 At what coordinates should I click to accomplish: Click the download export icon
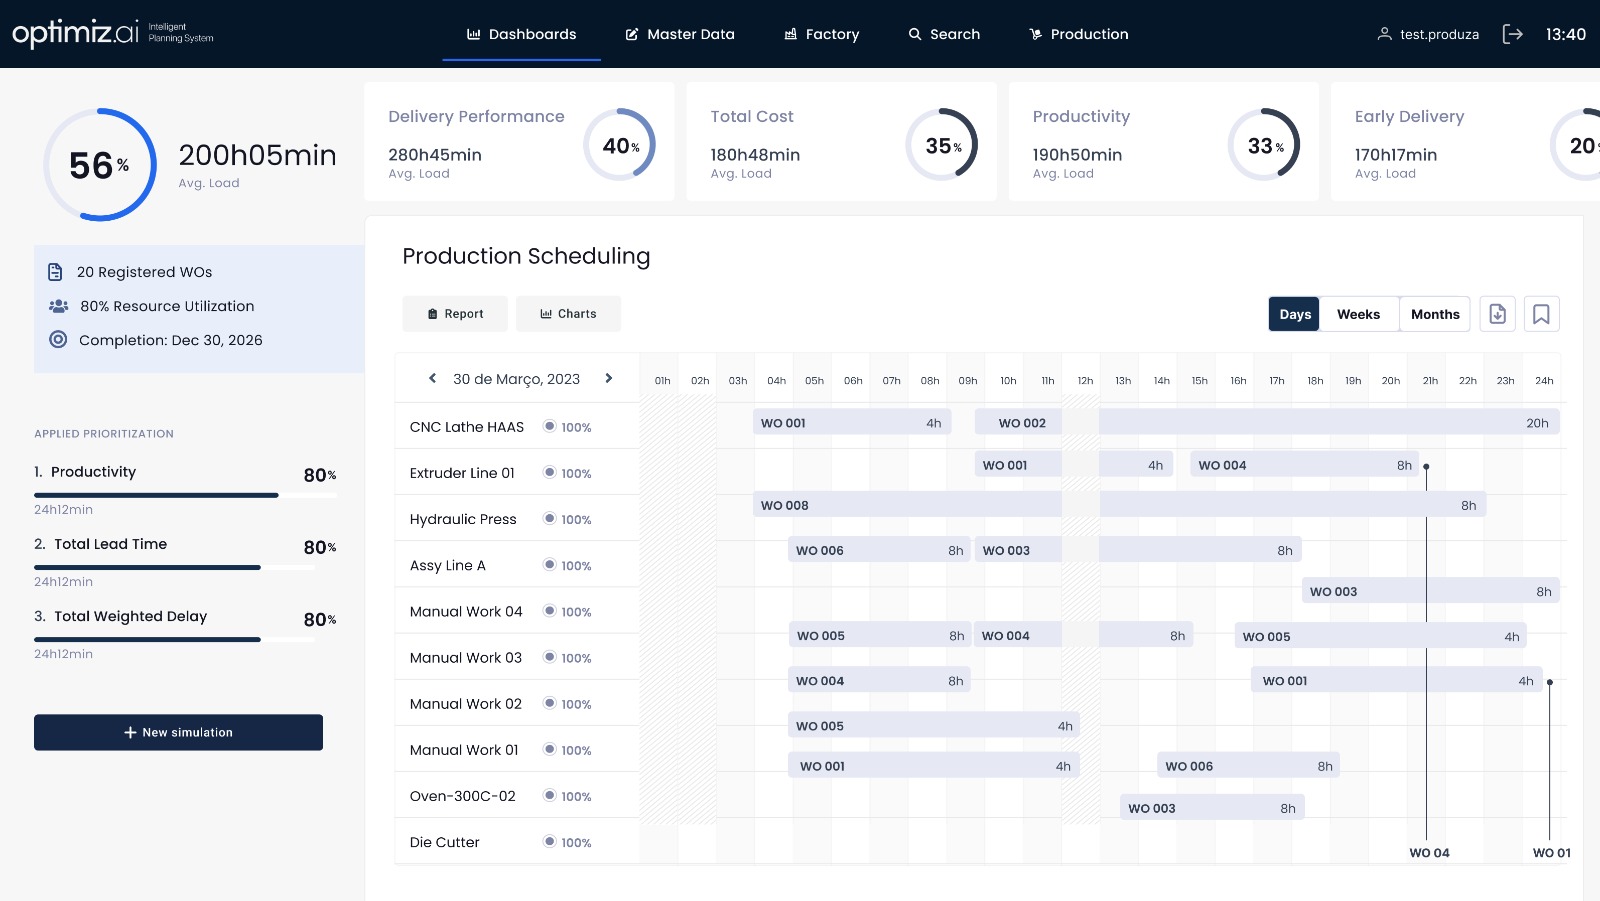[x=1497, y=314]
